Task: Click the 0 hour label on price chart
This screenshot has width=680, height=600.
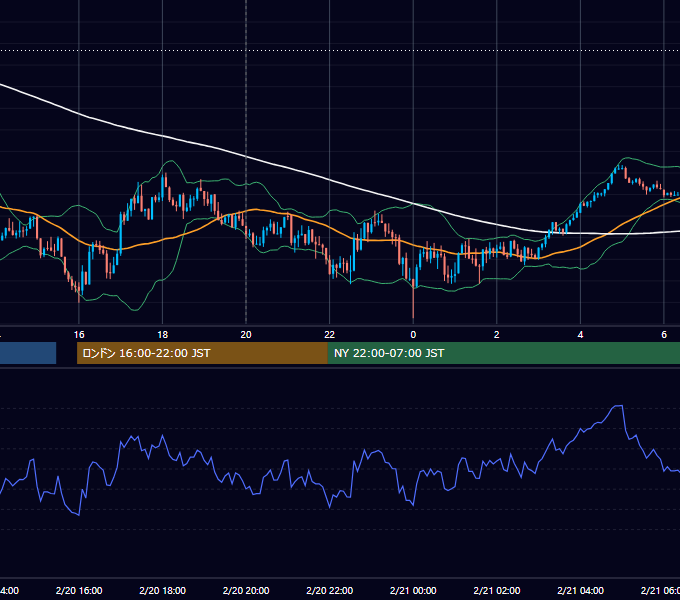Action: pos(413,335)
